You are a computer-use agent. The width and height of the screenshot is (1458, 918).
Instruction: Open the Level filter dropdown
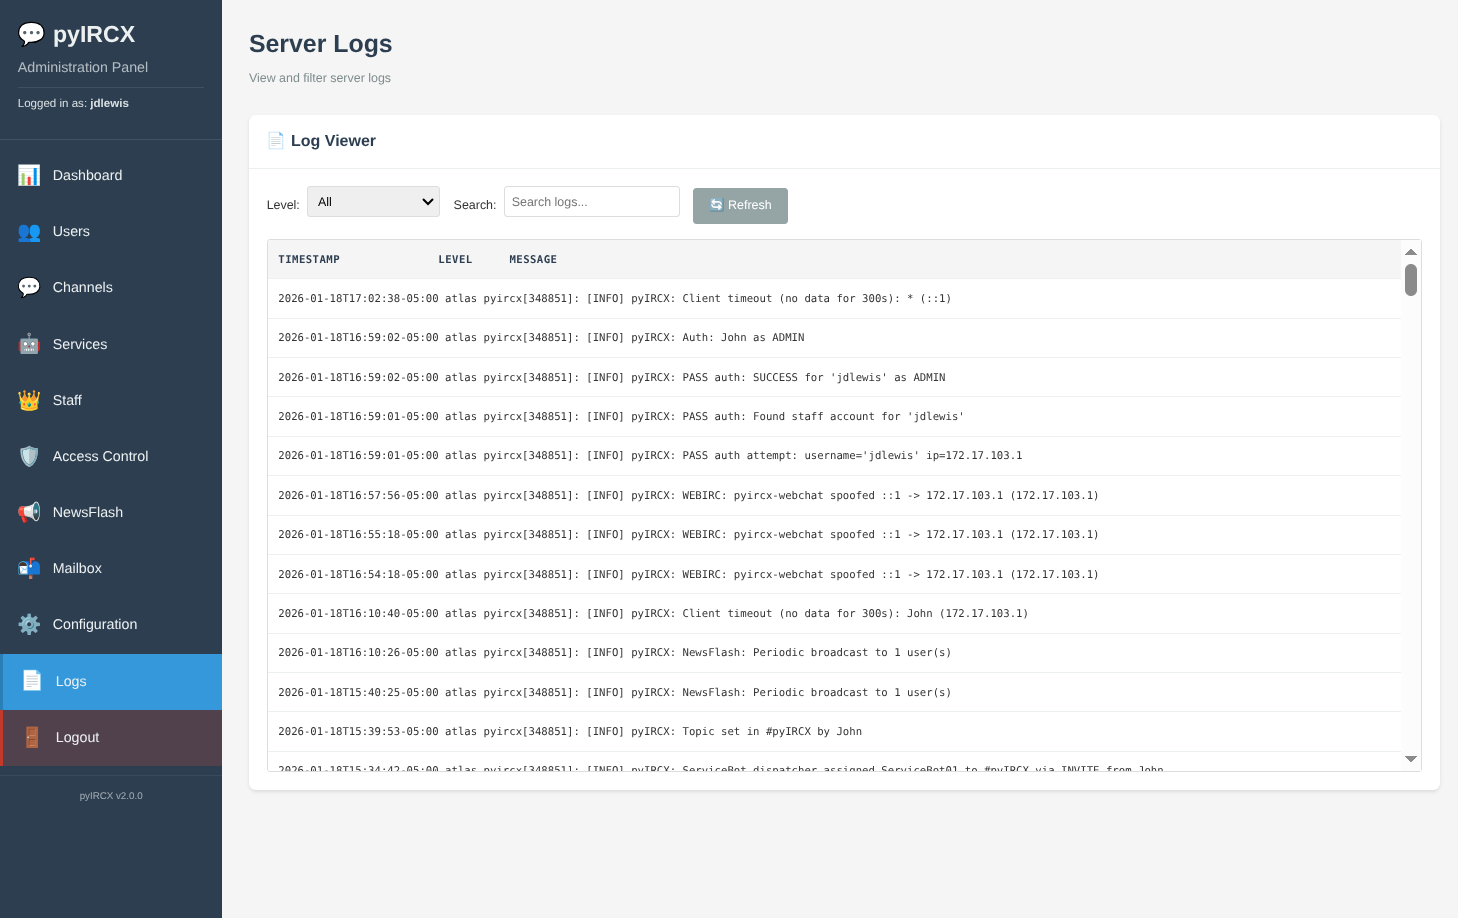point(373,201)
